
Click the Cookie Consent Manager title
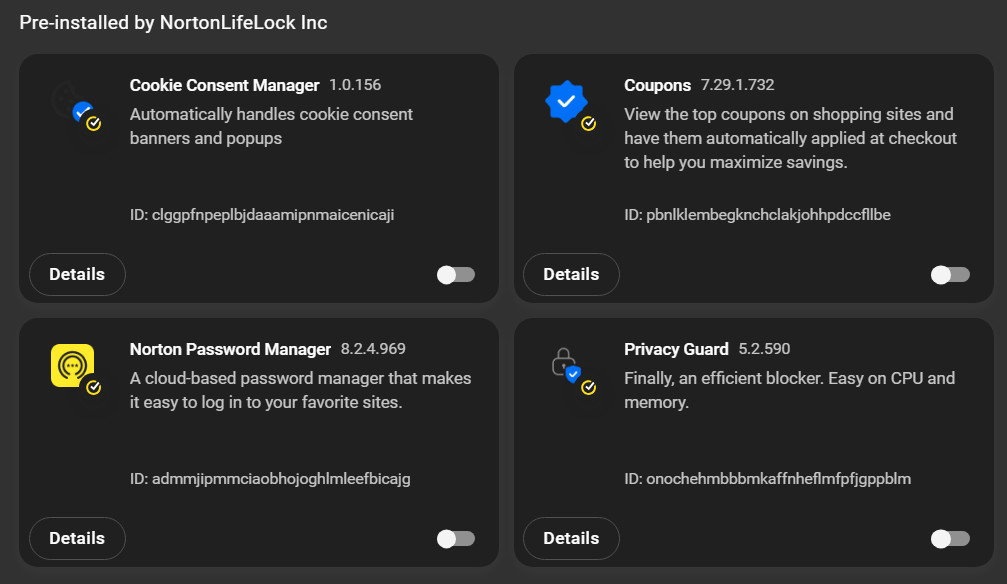(x=224, y=85)
